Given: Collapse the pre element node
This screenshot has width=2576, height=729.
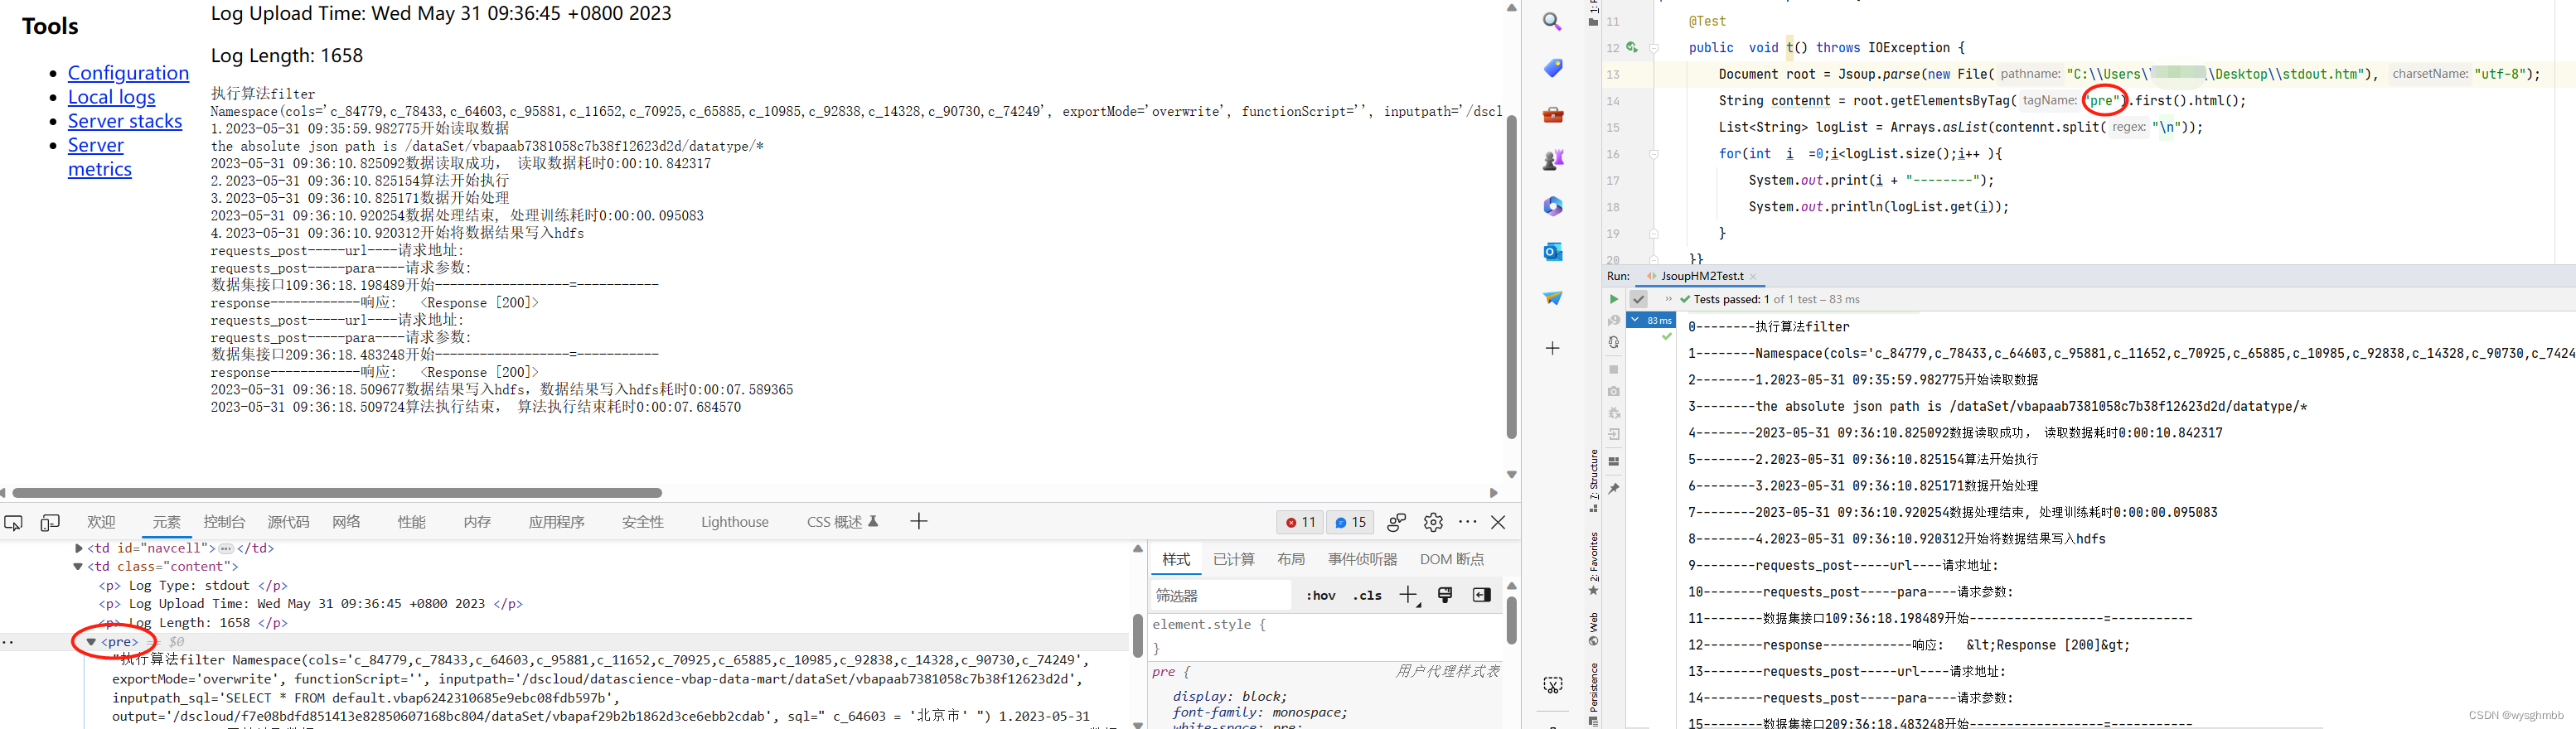Looking at the screenshot, I should tap(91, 642).
